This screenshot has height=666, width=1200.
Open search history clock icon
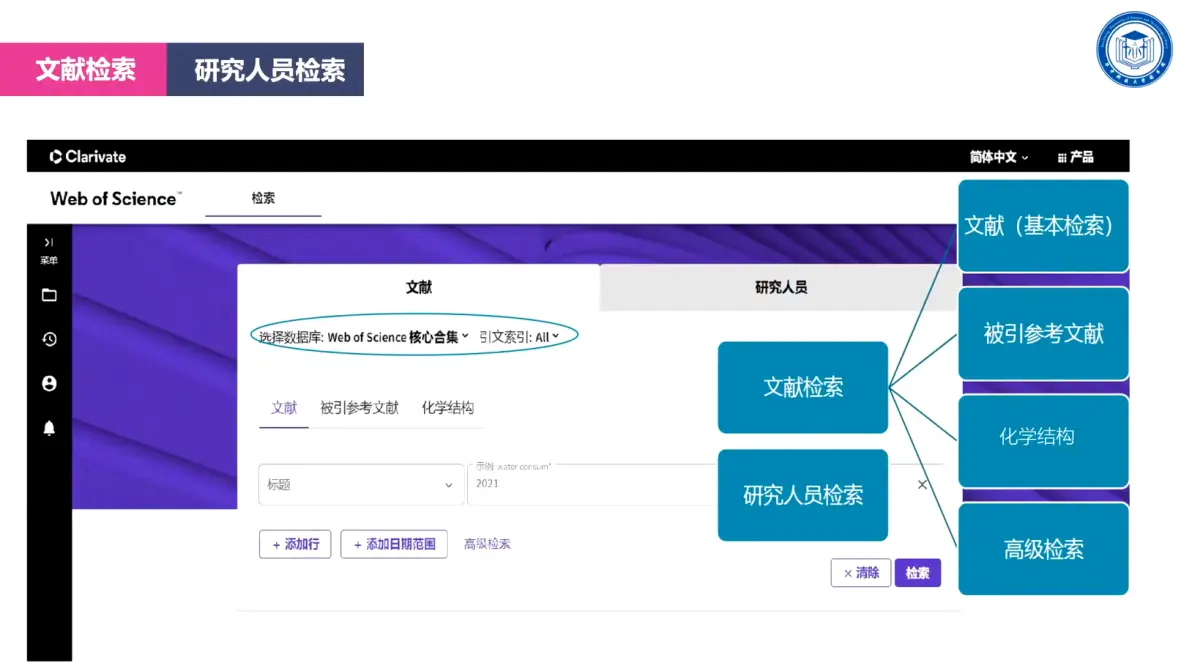click(x=49, y=339)
